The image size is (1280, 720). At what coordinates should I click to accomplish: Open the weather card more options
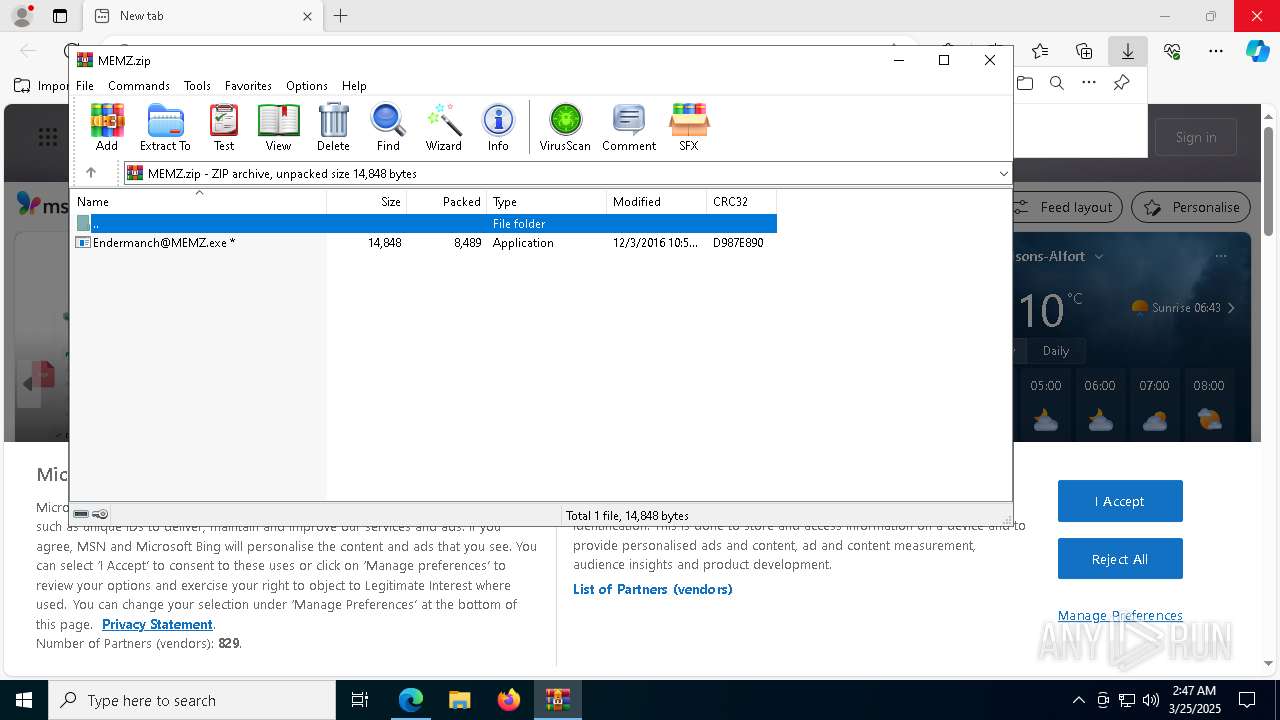point(1221,256)
